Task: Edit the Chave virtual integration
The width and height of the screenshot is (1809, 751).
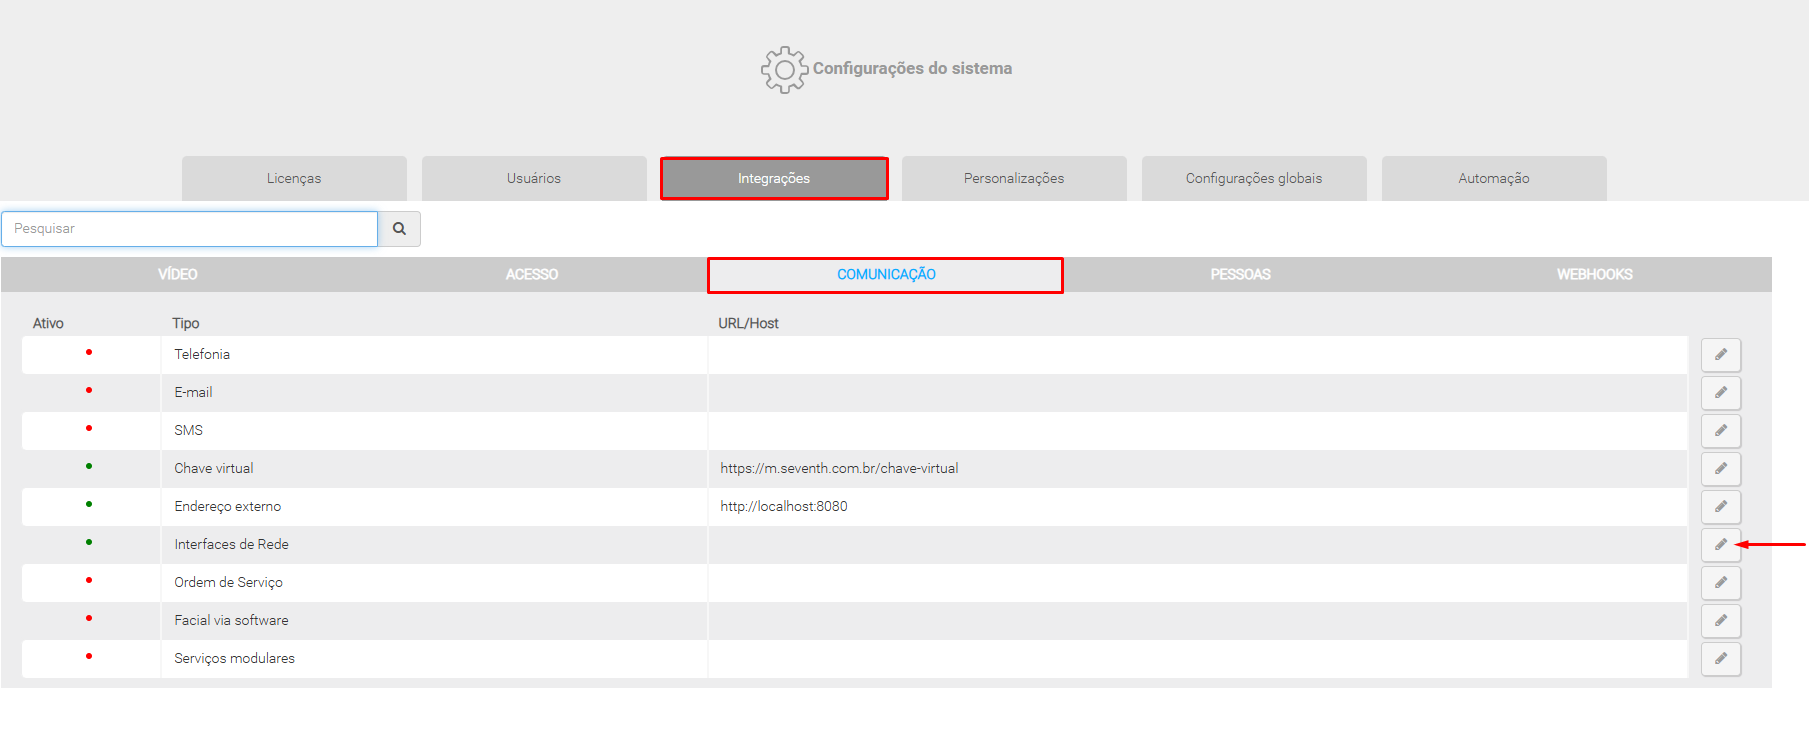Action: pos(1720,469)
